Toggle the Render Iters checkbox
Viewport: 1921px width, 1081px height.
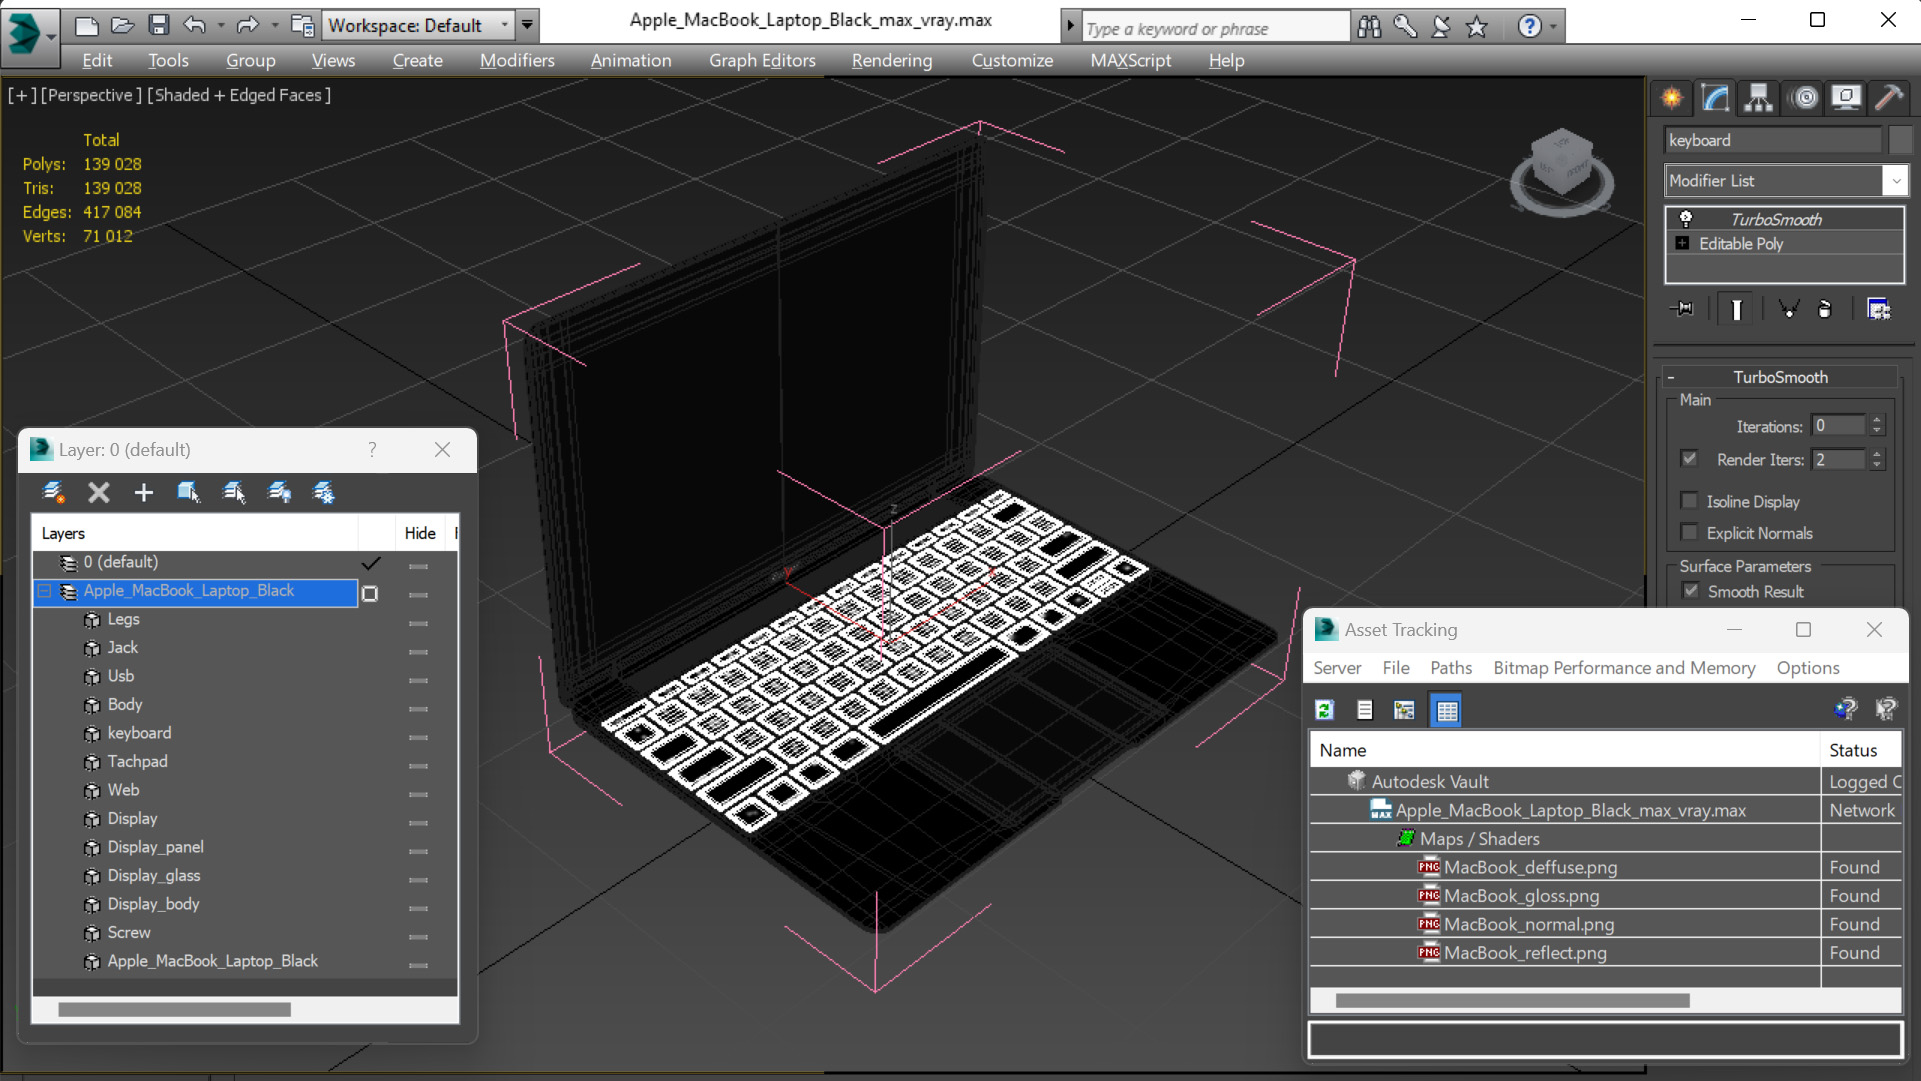pyautogui.click(x=1689, y=459)
